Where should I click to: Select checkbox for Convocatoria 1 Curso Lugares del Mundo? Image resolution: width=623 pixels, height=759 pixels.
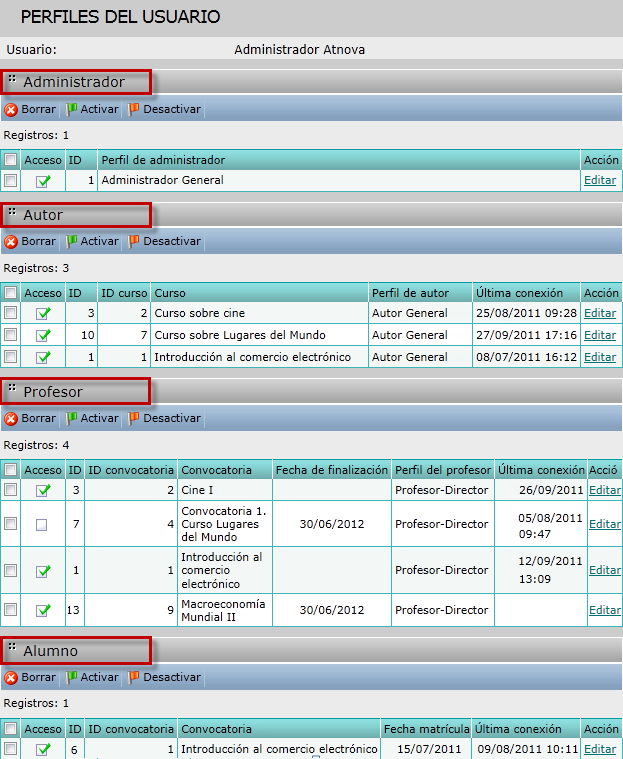pyautogui.click(x=10, y=523)
